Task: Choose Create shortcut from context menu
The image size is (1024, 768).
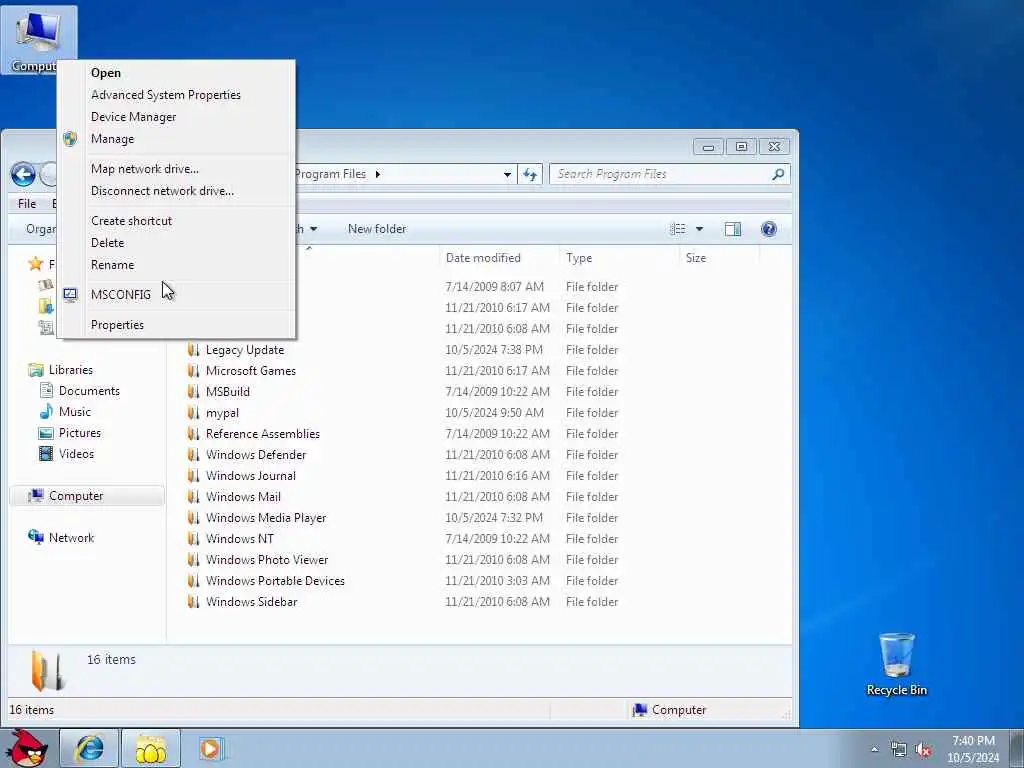Action: click(x=176, y=221)
